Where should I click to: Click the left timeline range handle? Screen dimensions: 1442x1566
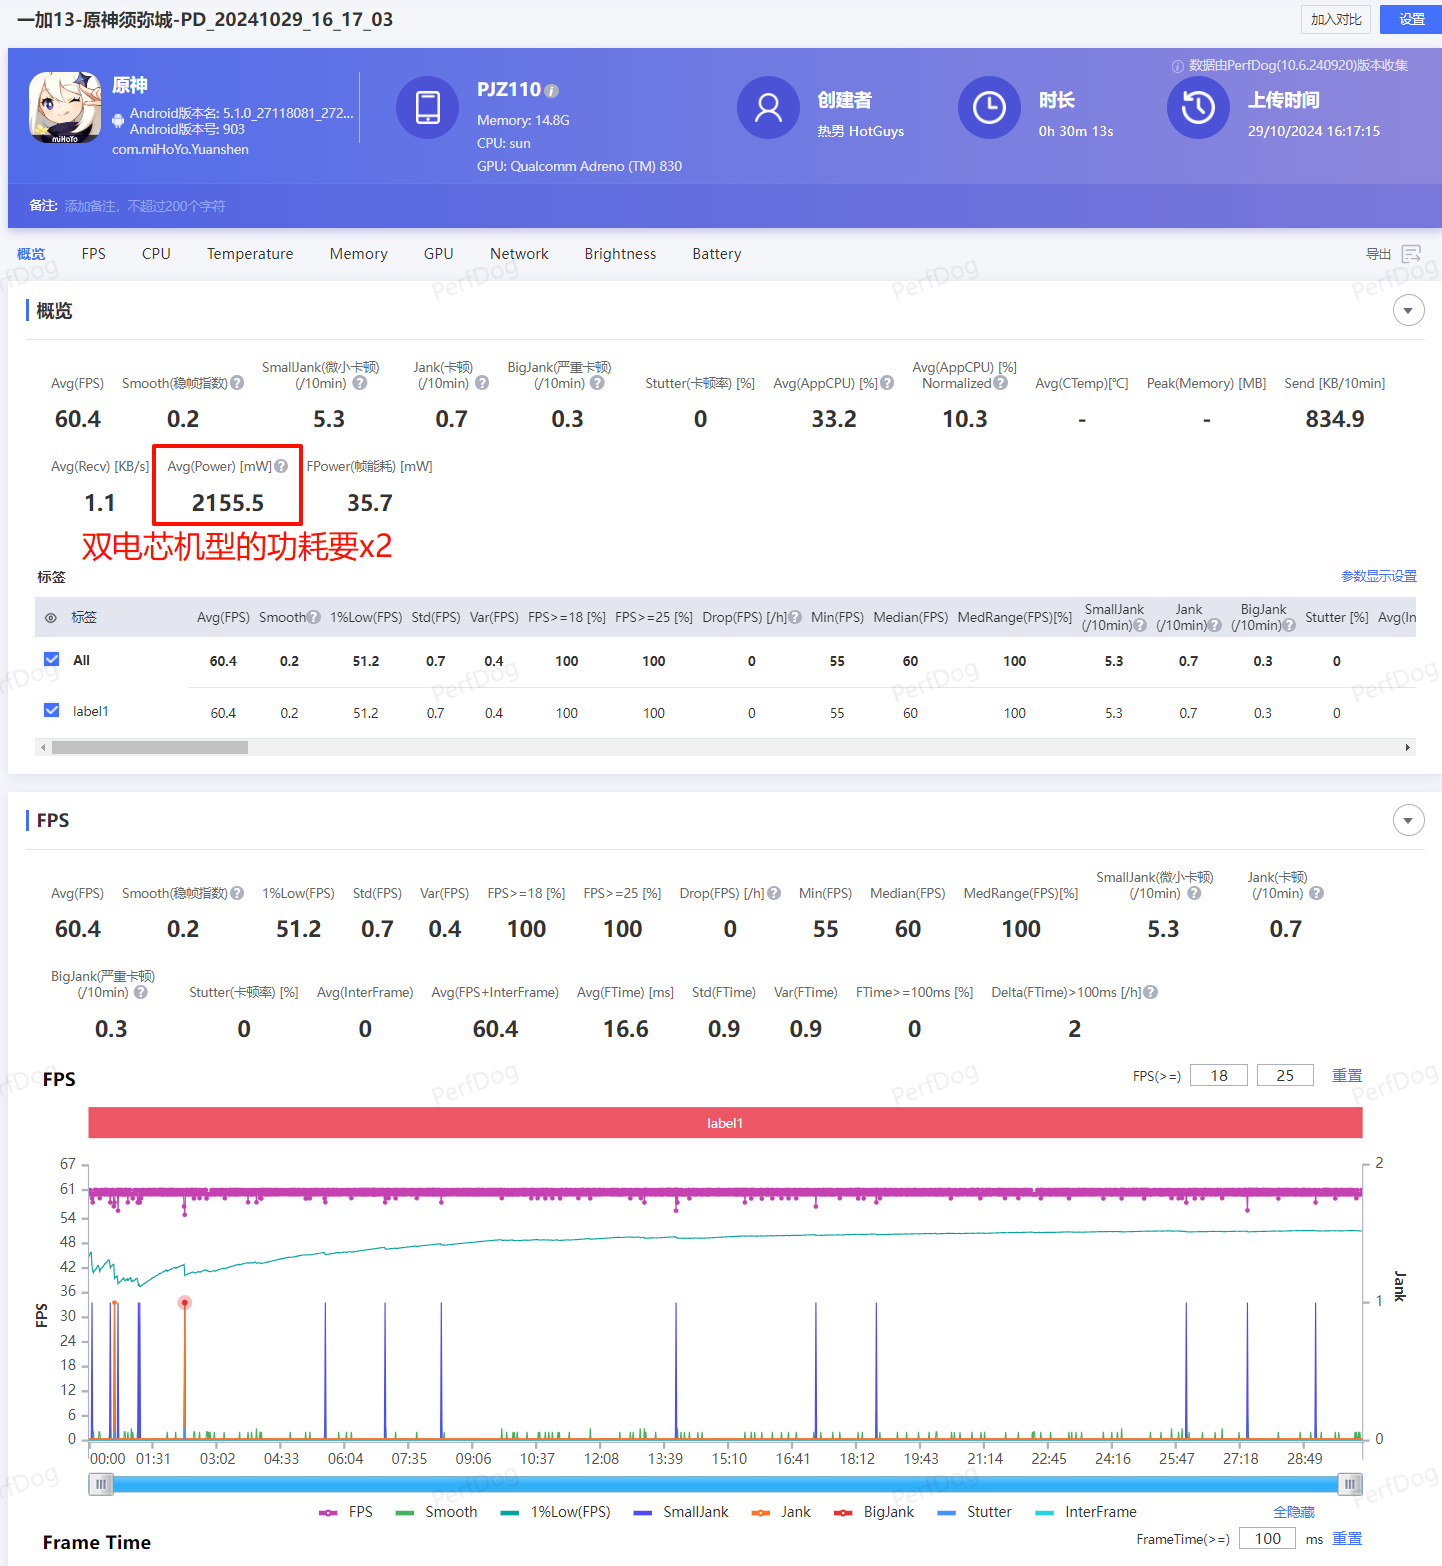coord(101,1485)
